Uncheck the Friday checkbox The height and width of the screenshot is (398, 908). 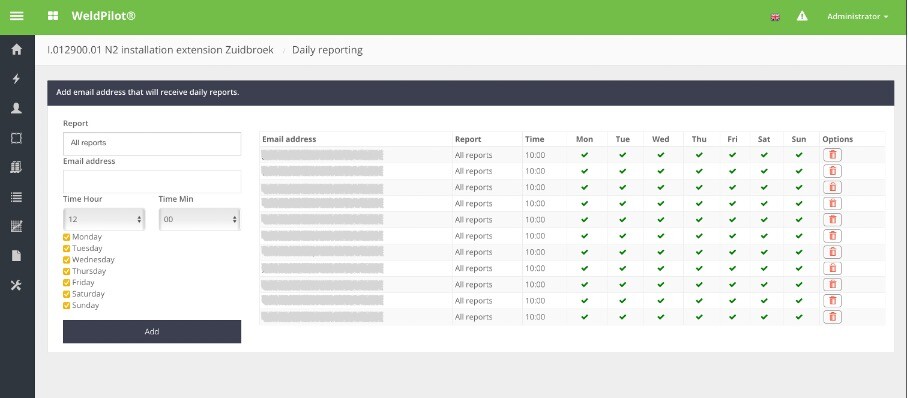click(67, 283)
